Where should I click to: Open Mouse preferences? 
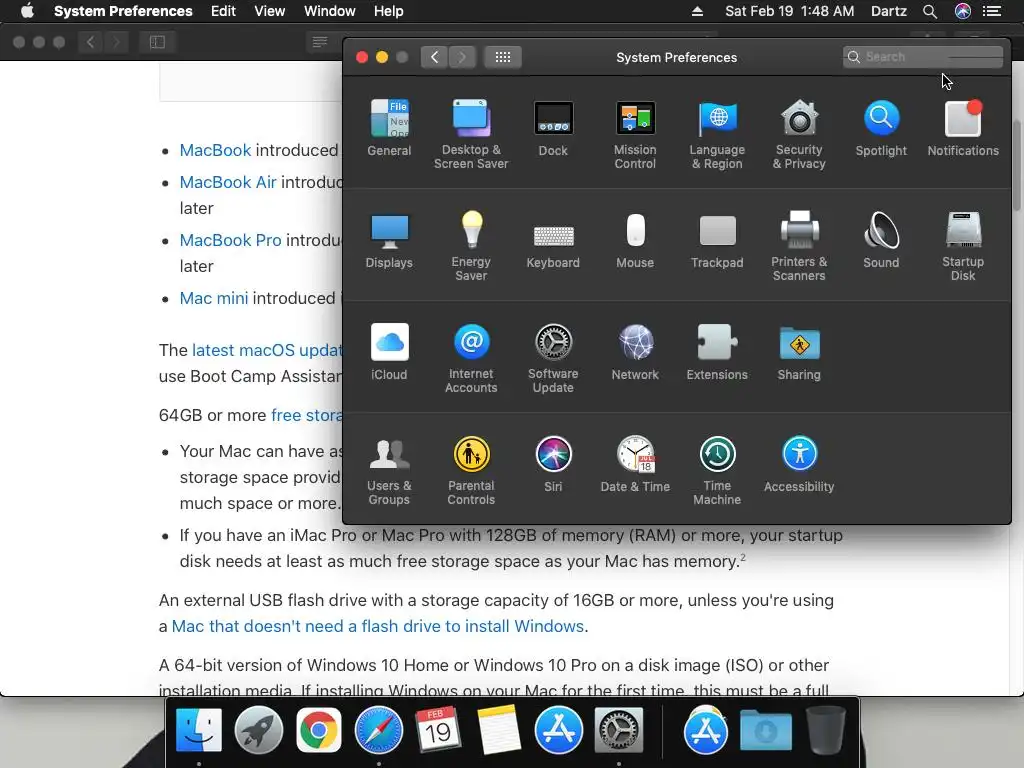point(635,240)
